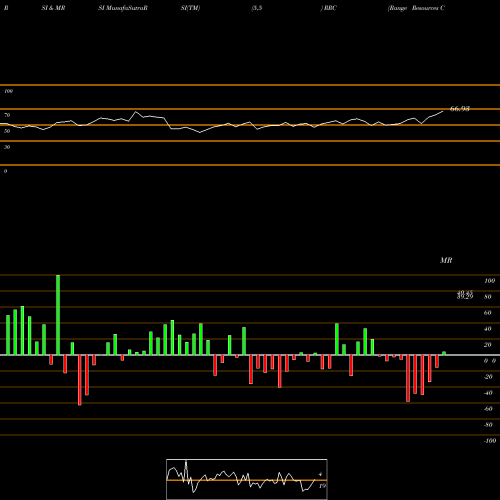Click the overlapping 40.45 MR value label
The width and height of the screenshot is (500, 500).
pos(465,293)
